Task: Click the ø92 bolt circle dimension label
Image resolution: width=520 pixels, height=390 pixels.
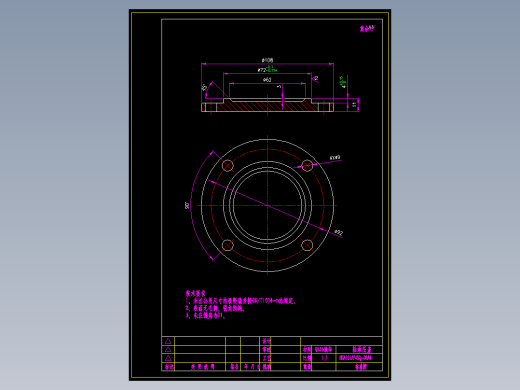Action: [x=338, y=232]
